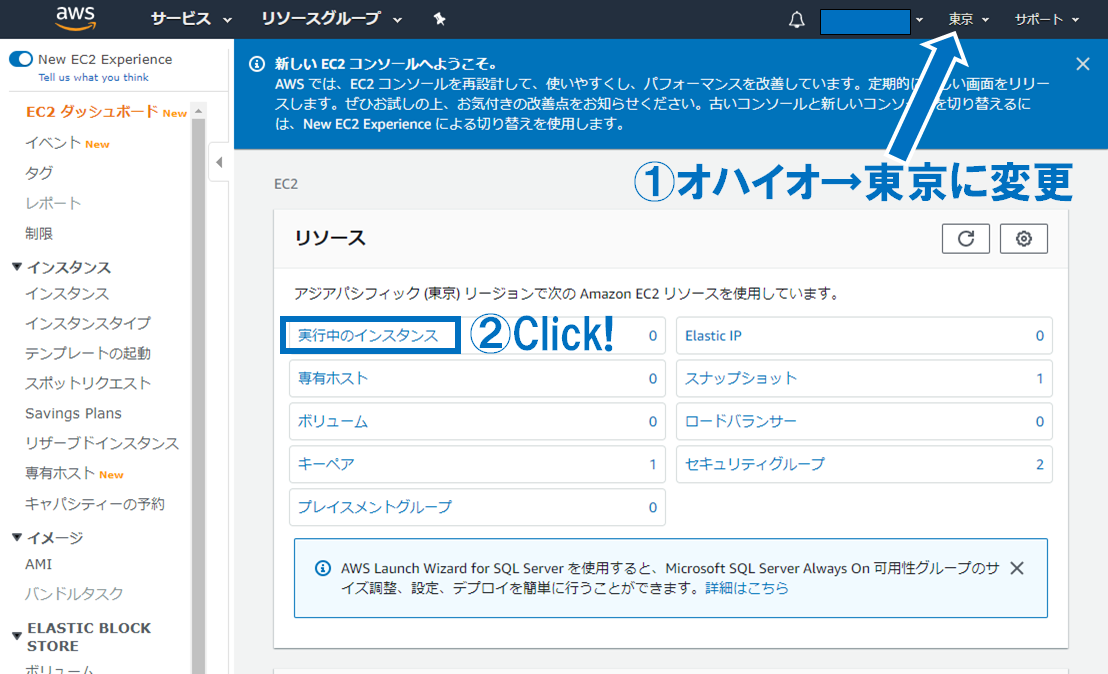Open リザーブドインスタンス in the sidebar
Image resolution: width=1108 pixels, height=674 pixels.
click(x=102, y=444)
